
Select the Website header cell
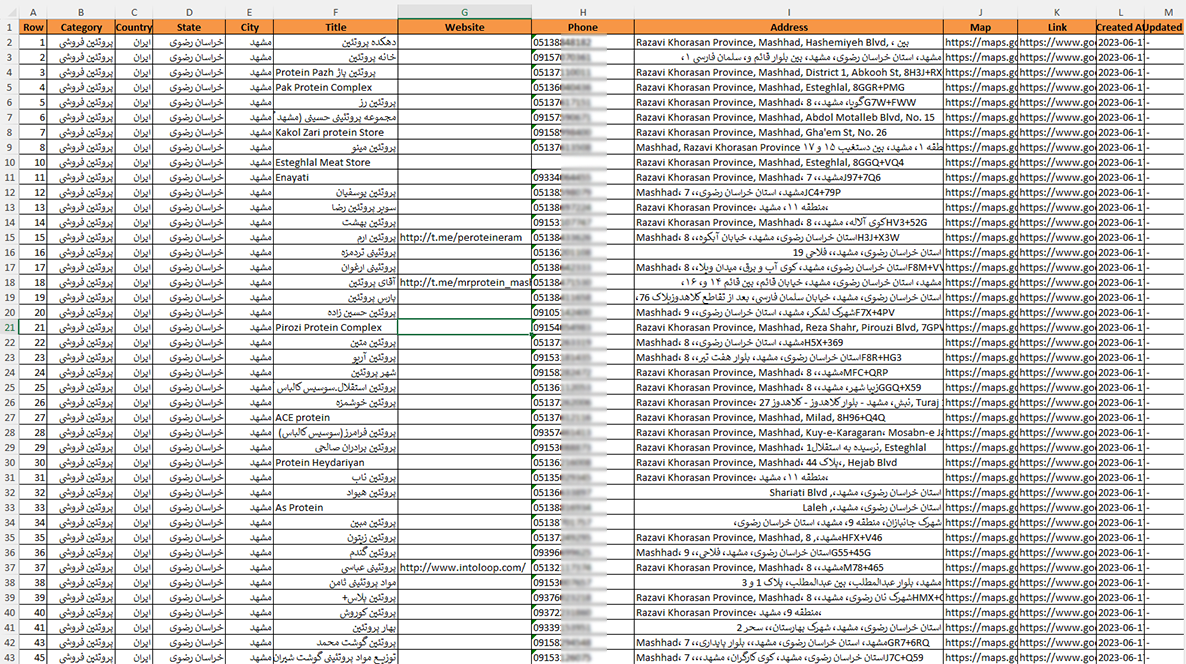click(464, 27)
